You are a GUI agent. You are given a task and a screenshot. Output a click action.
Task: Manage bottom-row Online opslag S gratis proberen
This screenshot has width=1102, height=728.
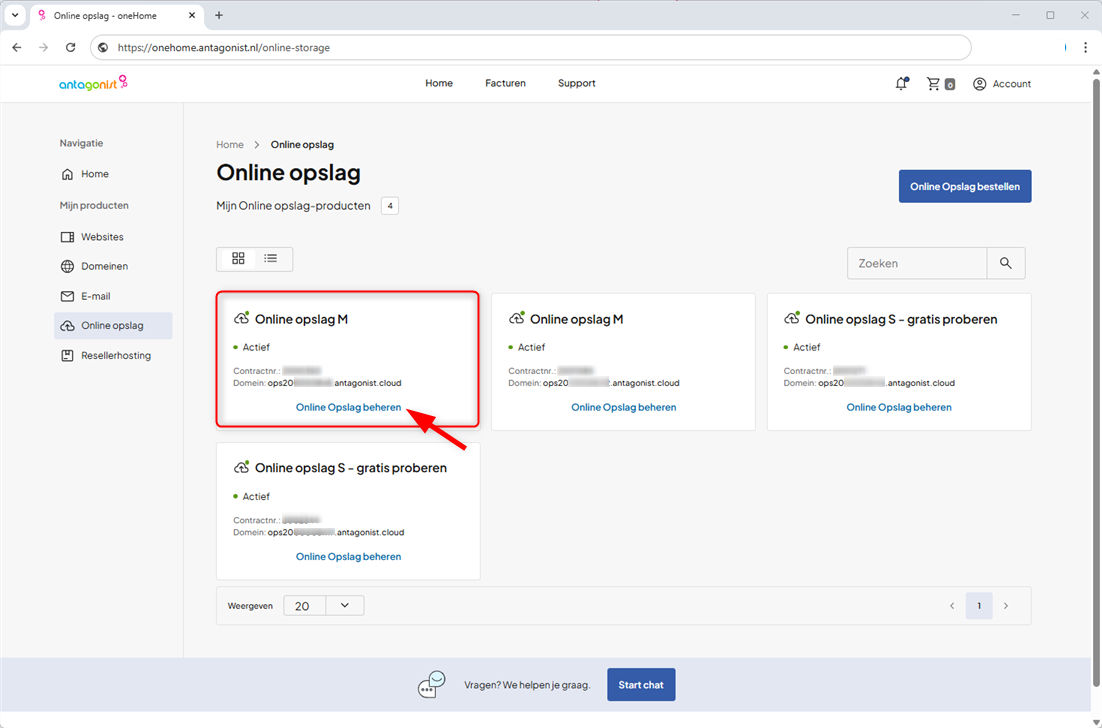point(349,557)
